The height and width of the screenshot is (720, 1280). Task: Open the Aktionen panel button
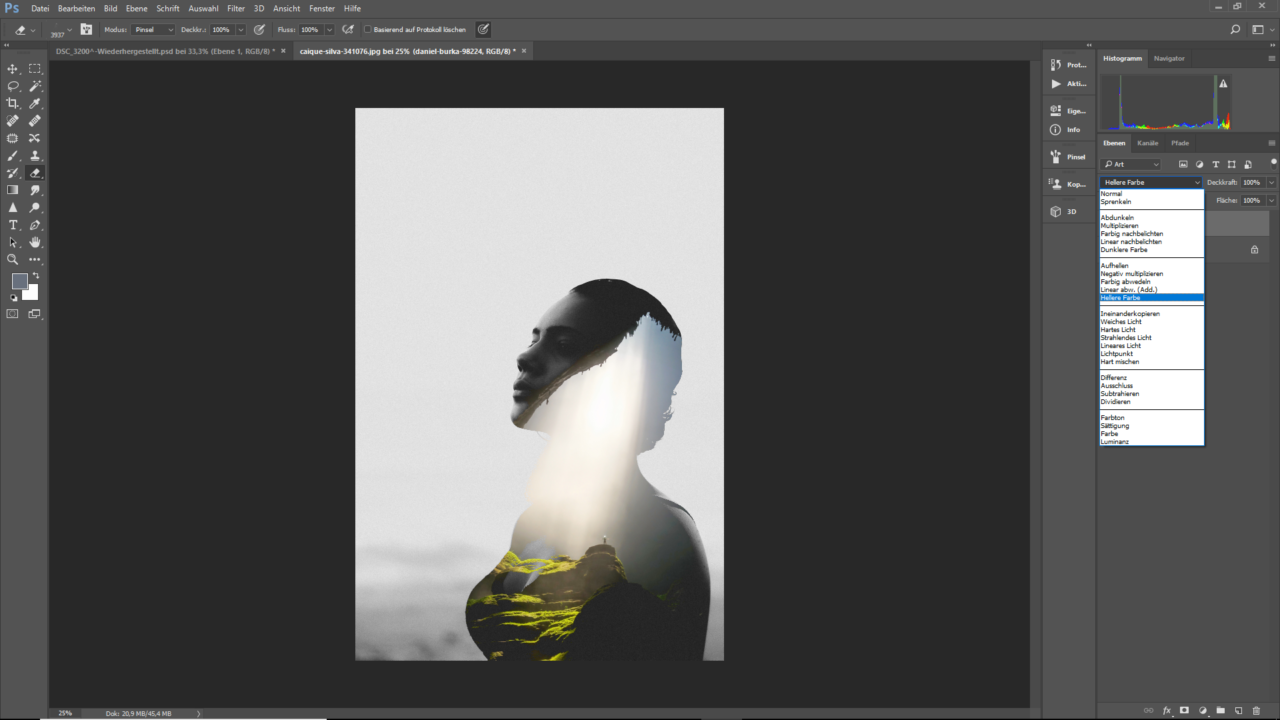(1068, 84)
